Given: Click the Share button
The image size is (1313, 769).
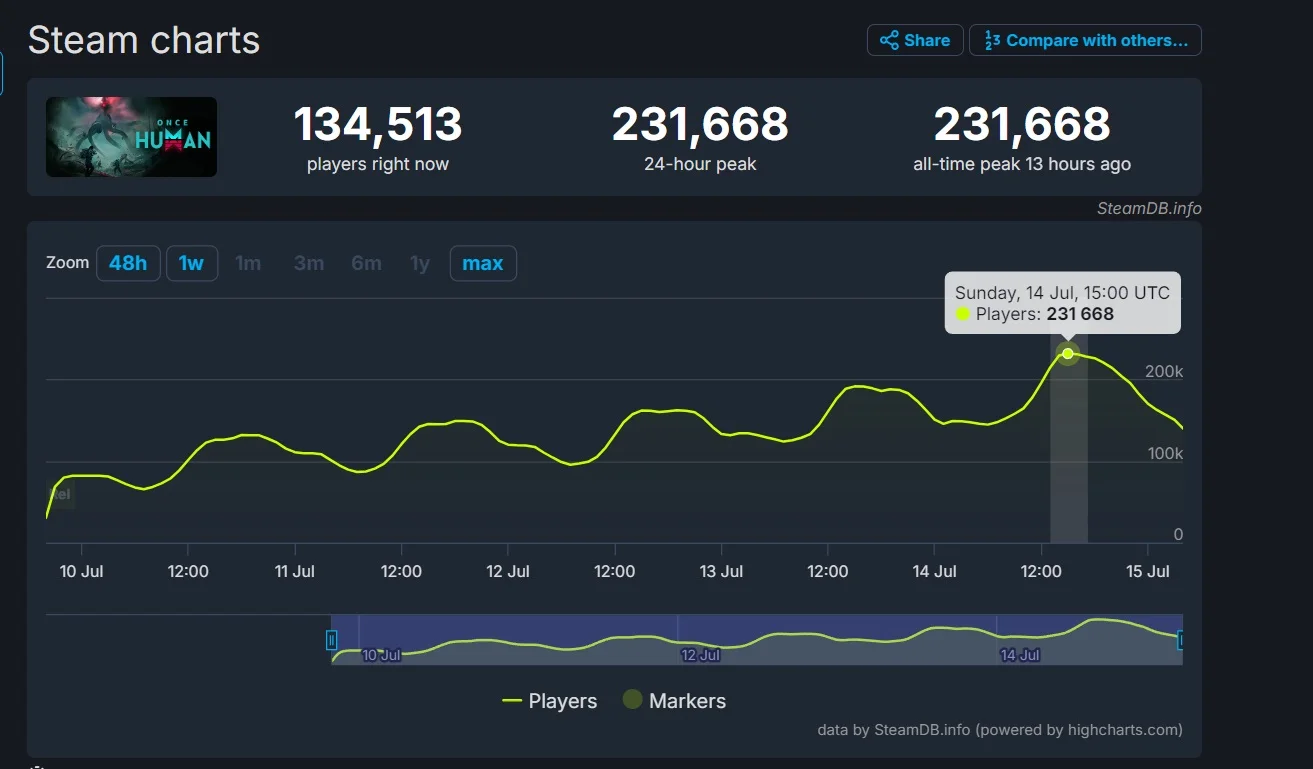Looking at the screenshot, I should coord(914,40).
